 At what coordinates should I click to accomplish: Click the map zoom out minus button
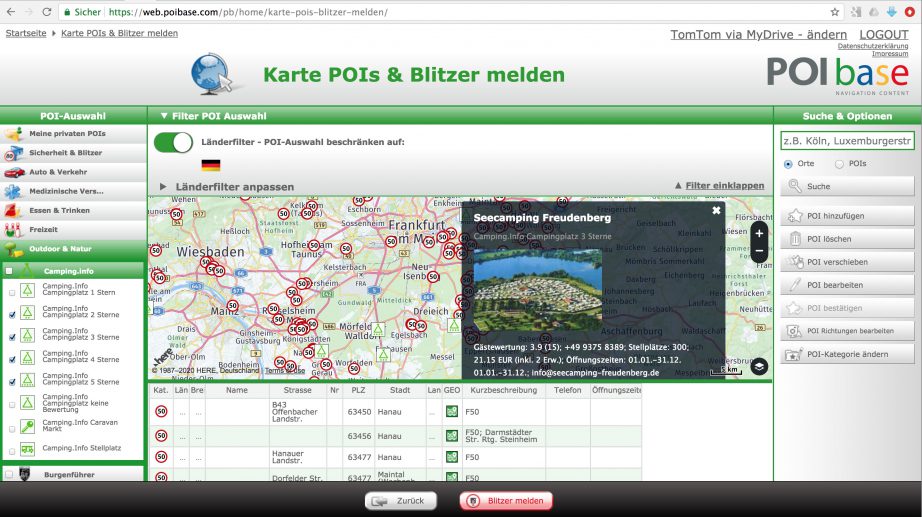click(x=759, y=251)
